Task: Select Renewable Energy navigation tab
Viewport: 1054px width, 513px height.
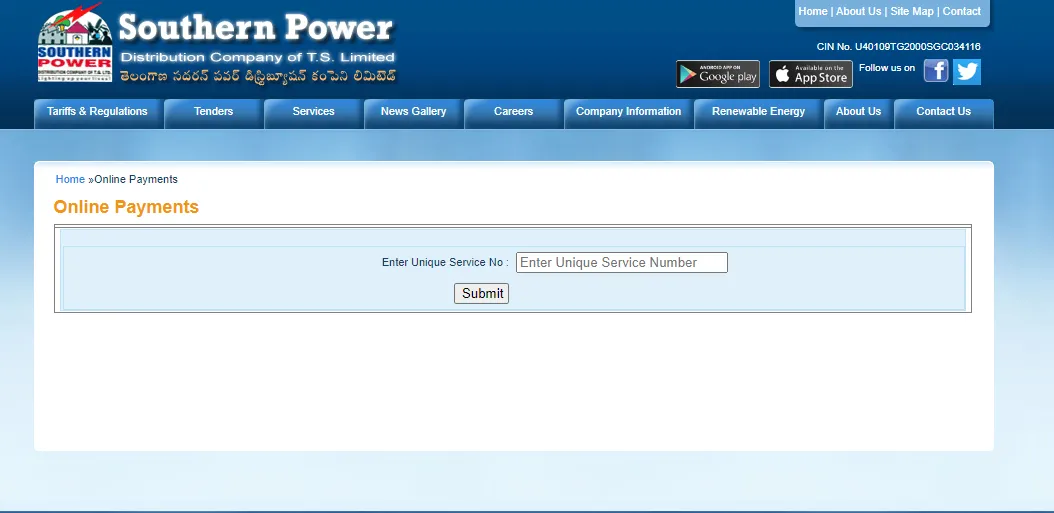Action: (758, 112)
